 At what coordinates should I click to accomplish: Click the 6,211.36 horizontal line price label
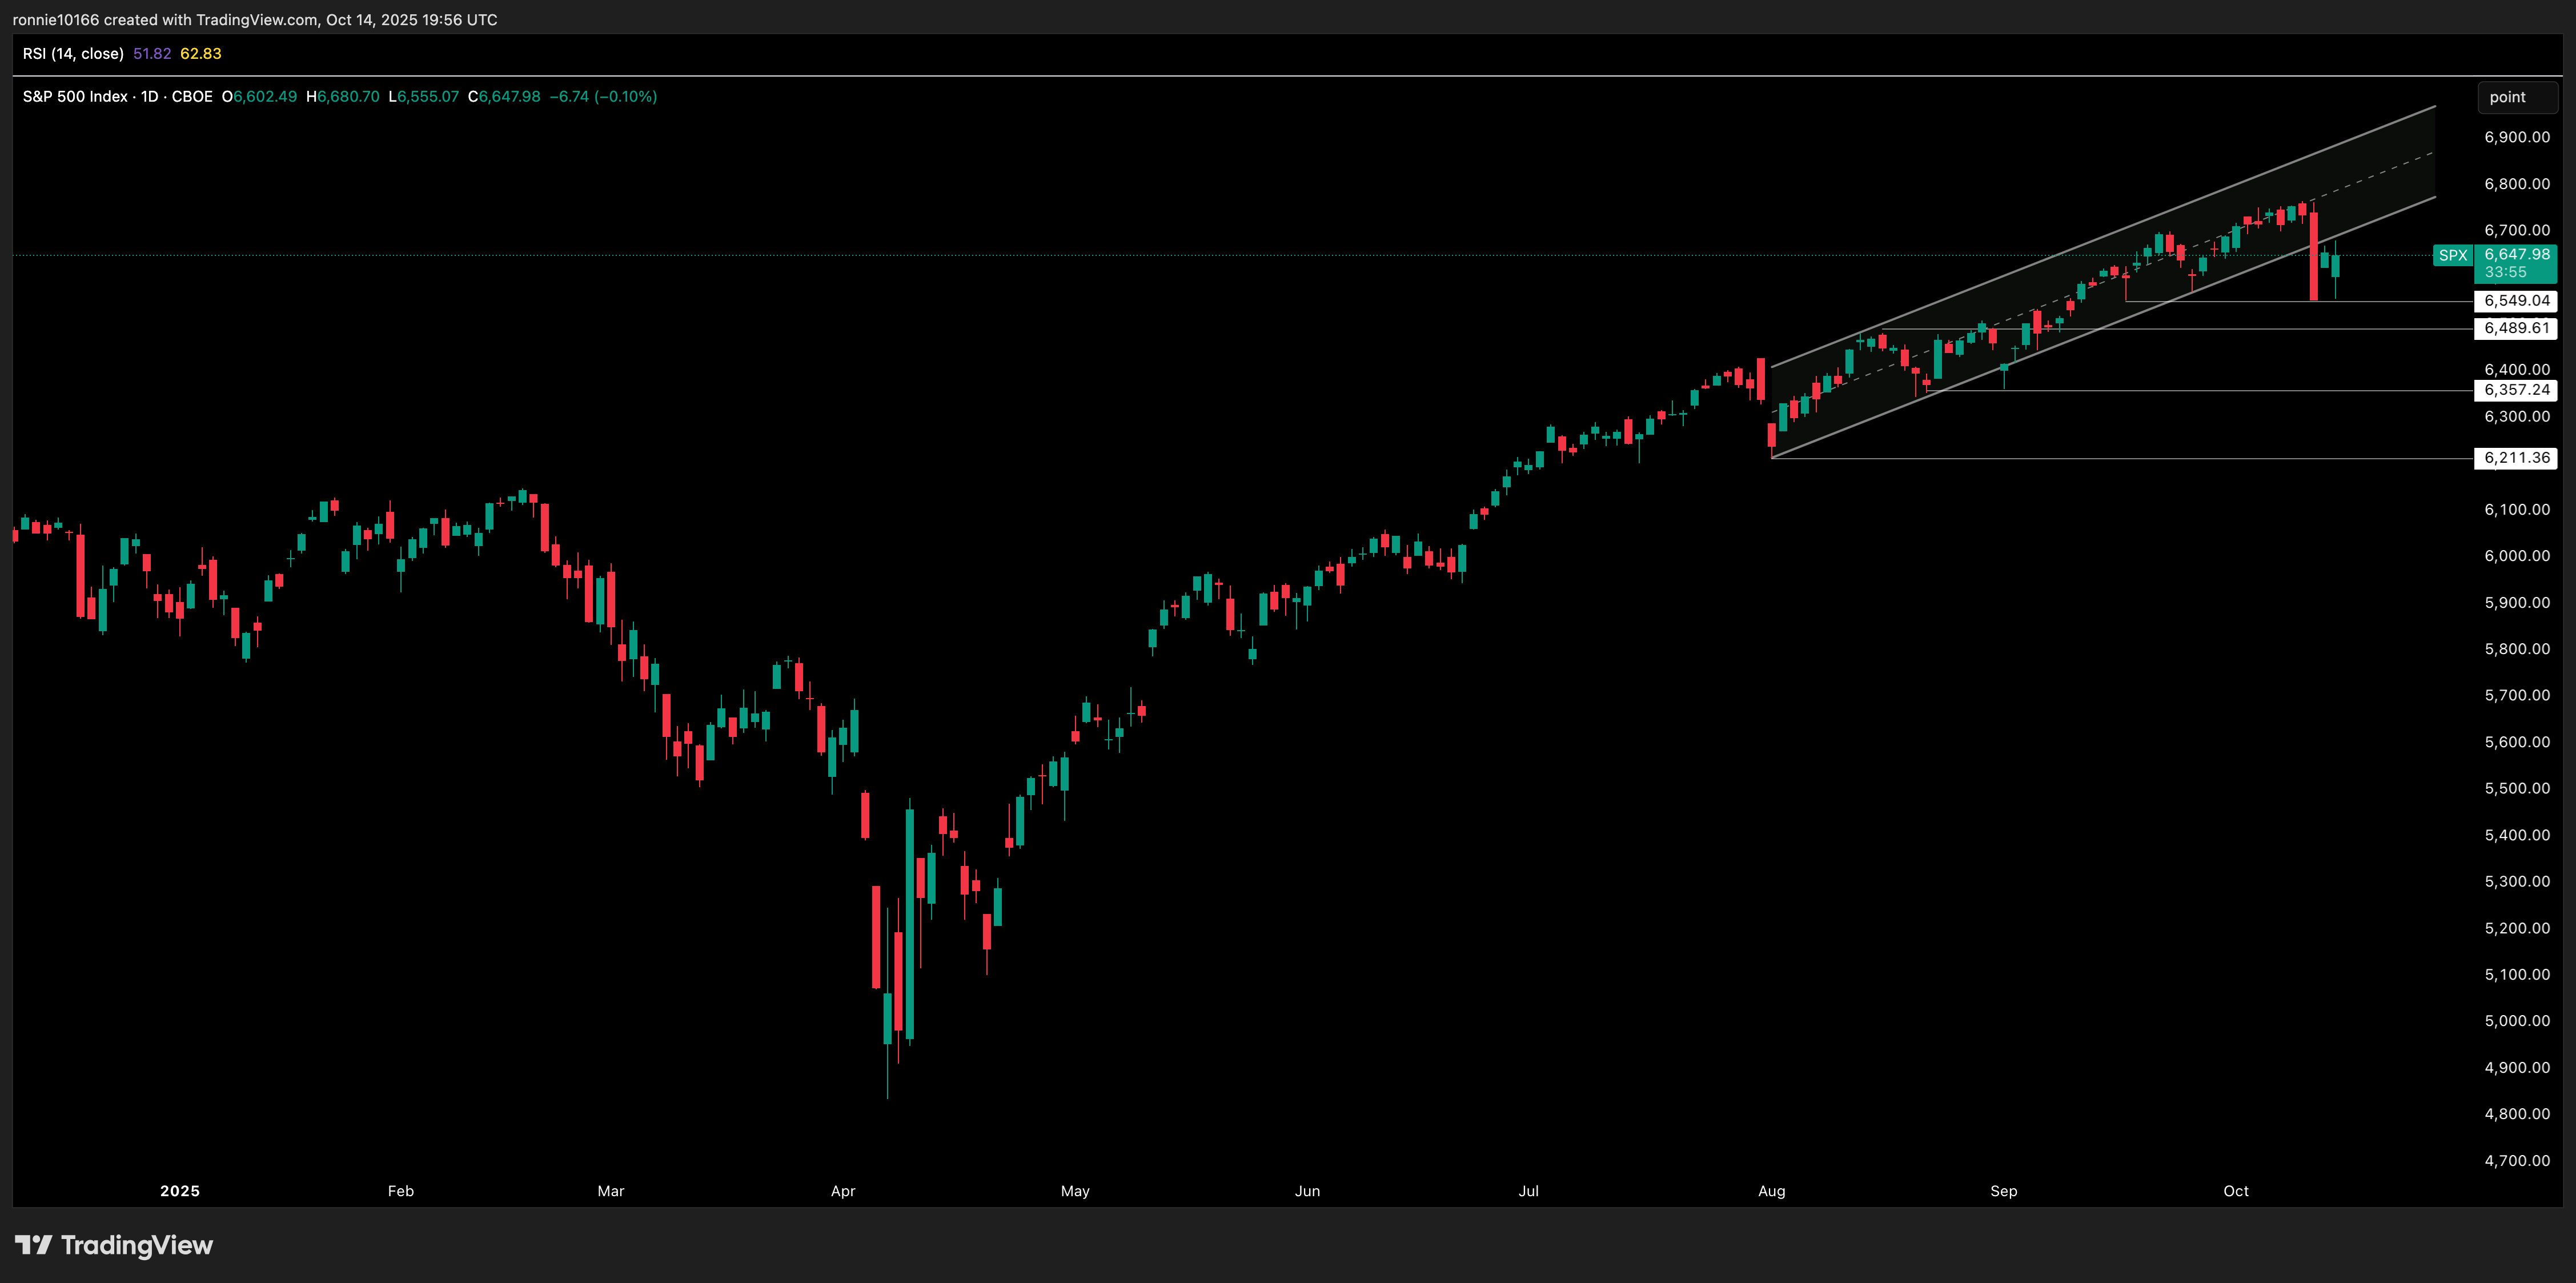(x=2516, y=458)
